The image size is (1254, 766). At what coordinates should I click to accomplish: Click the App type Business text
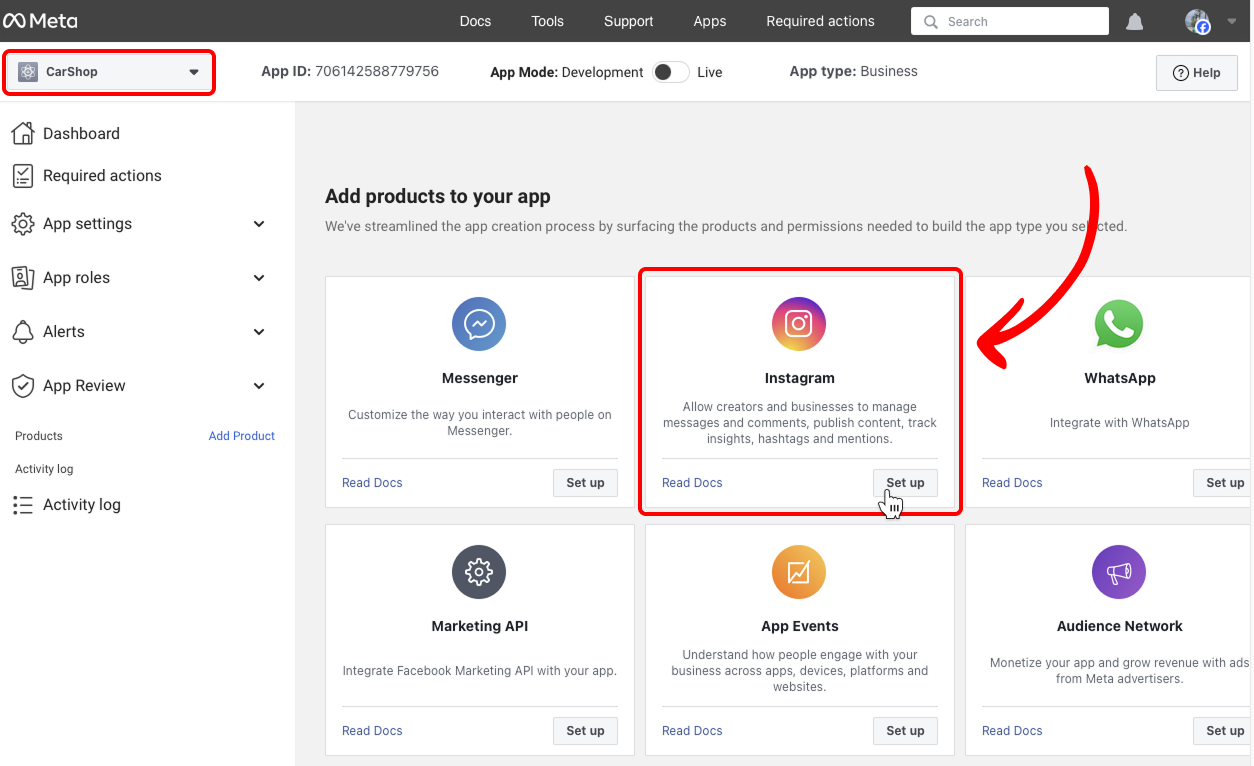tap(853, 71)
